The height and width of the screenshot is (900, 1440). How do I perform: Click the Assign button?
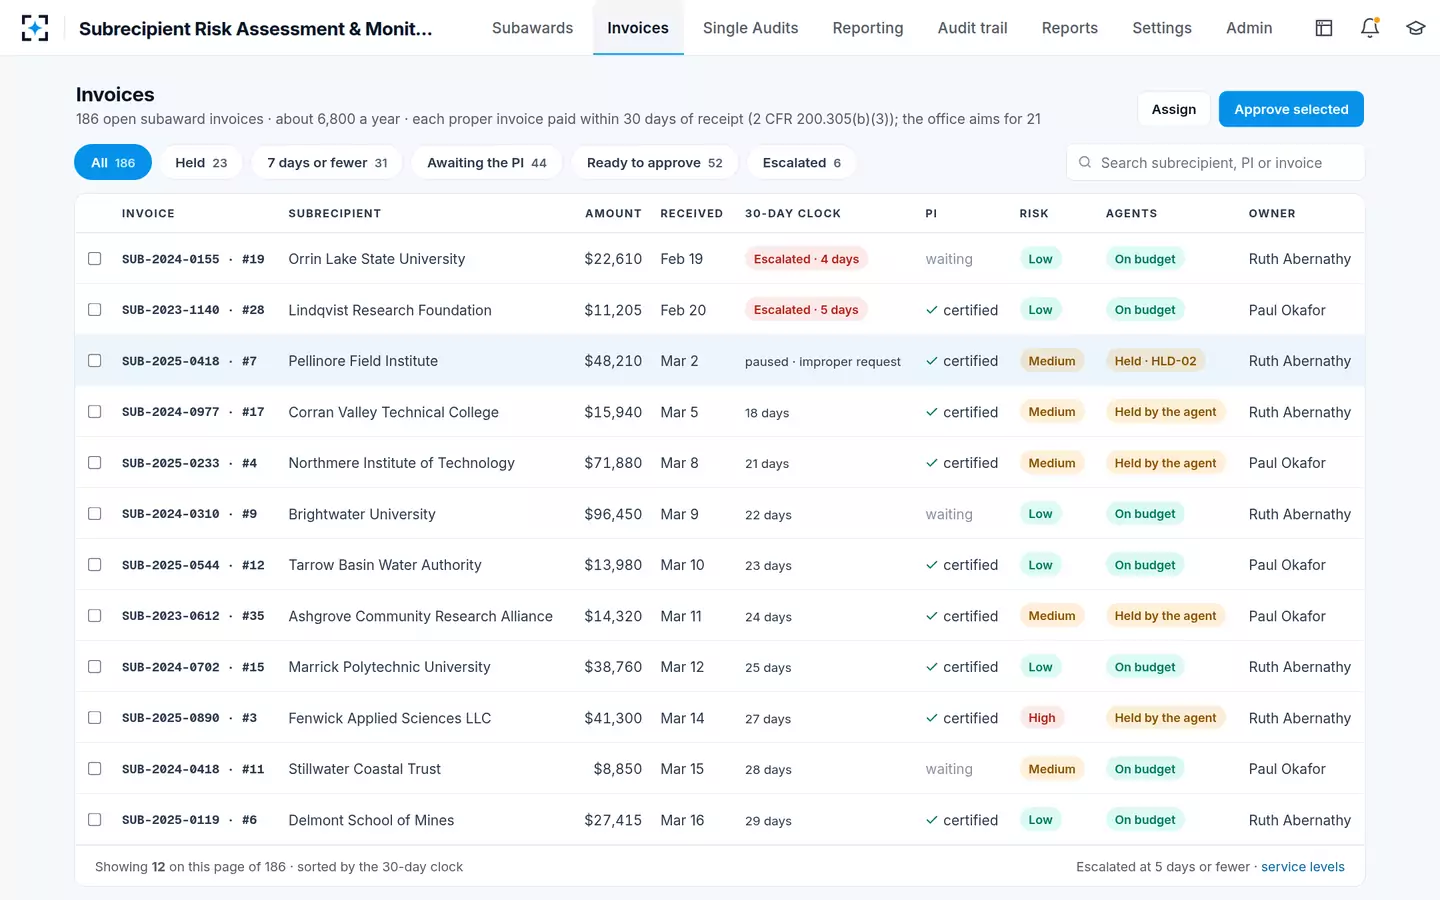click(x=1174, y=109)
